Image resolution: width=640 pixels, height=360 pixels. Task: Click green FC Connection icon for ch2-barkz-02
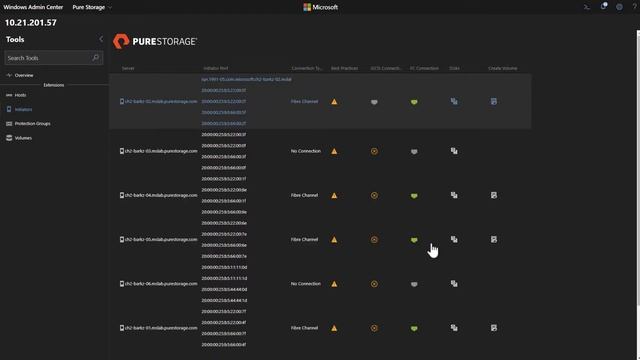coord(414,102)
